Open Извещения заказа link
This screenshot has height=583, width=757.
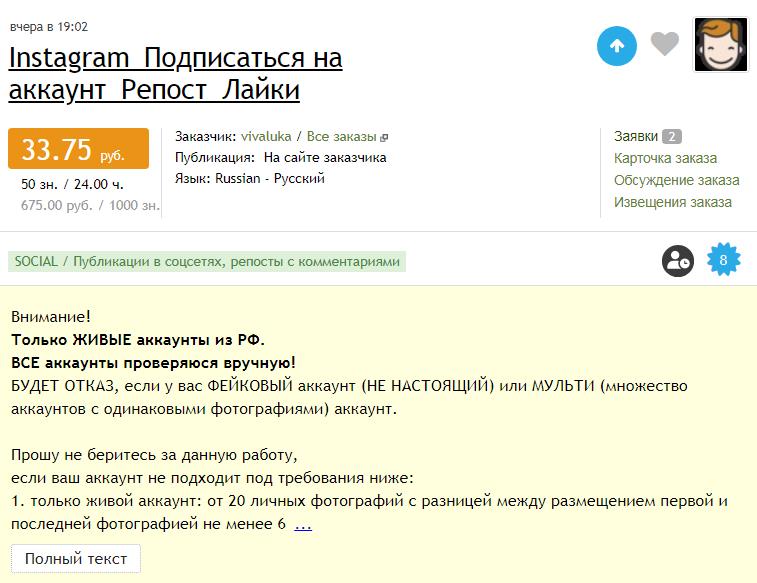click(x=673, y=202)
